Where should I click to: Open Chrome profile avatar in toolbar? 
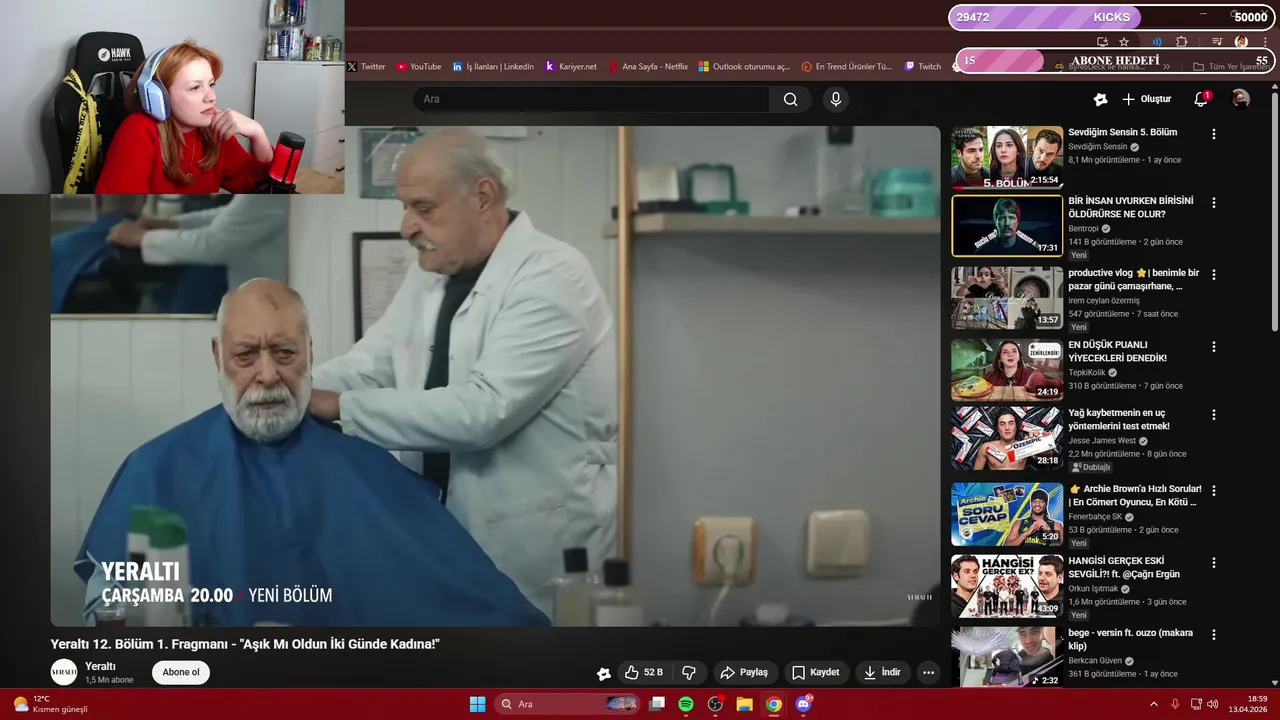[1241, 42]
